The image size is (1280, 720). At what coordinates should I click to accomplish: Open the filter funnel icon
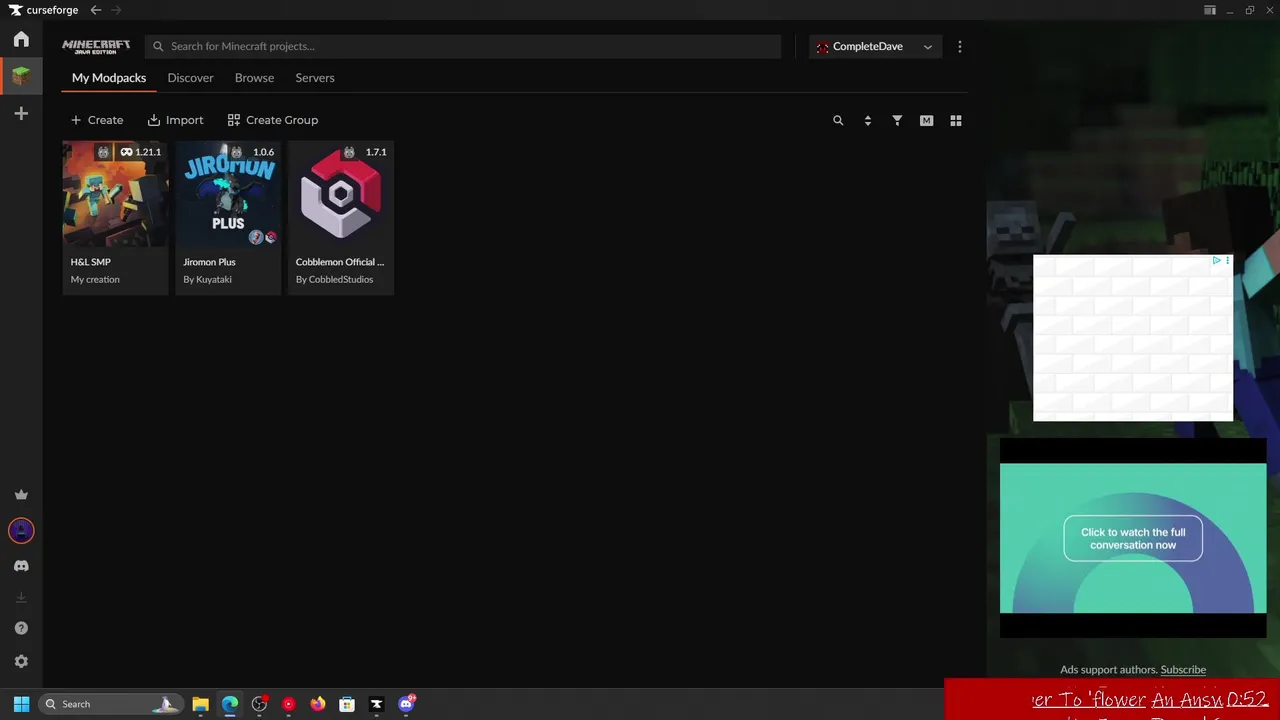pyautogui.click(x=897, y=120)
